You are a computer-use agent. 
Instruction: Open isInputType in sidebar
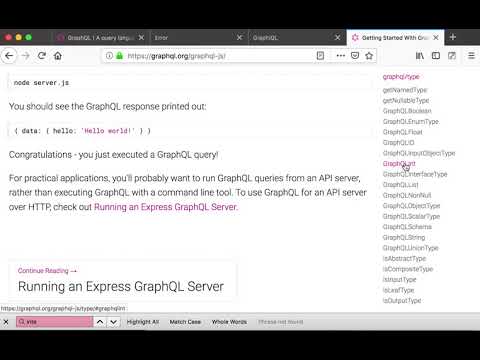[x=399, y=280]
